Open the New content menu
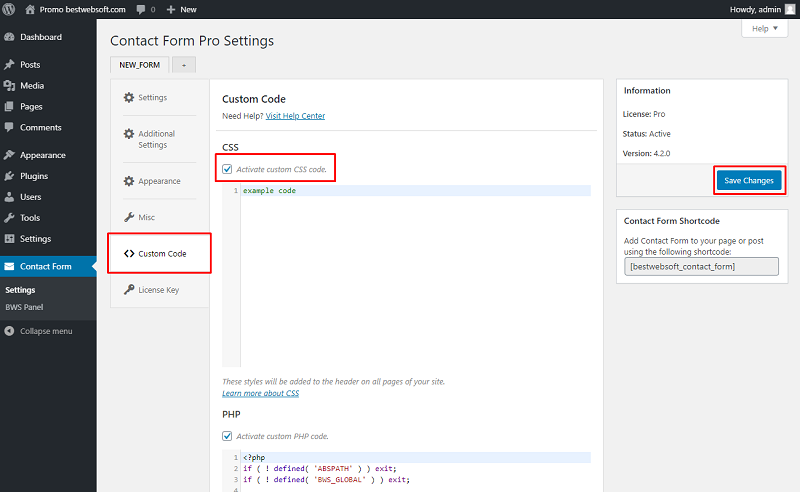Screen dimensions: 800x492 pyautogui.click(x=182, y=10)
